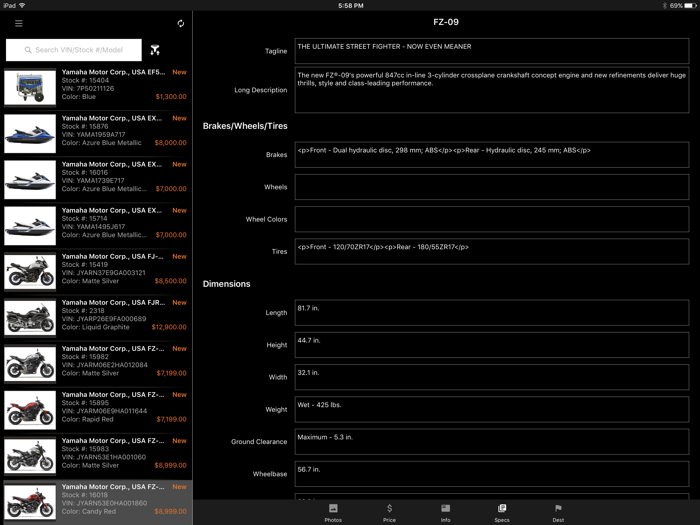This screenshot has width=700, height=525.
Task: Select inventory item with Stock # 2318
Action: coord(96,317)
